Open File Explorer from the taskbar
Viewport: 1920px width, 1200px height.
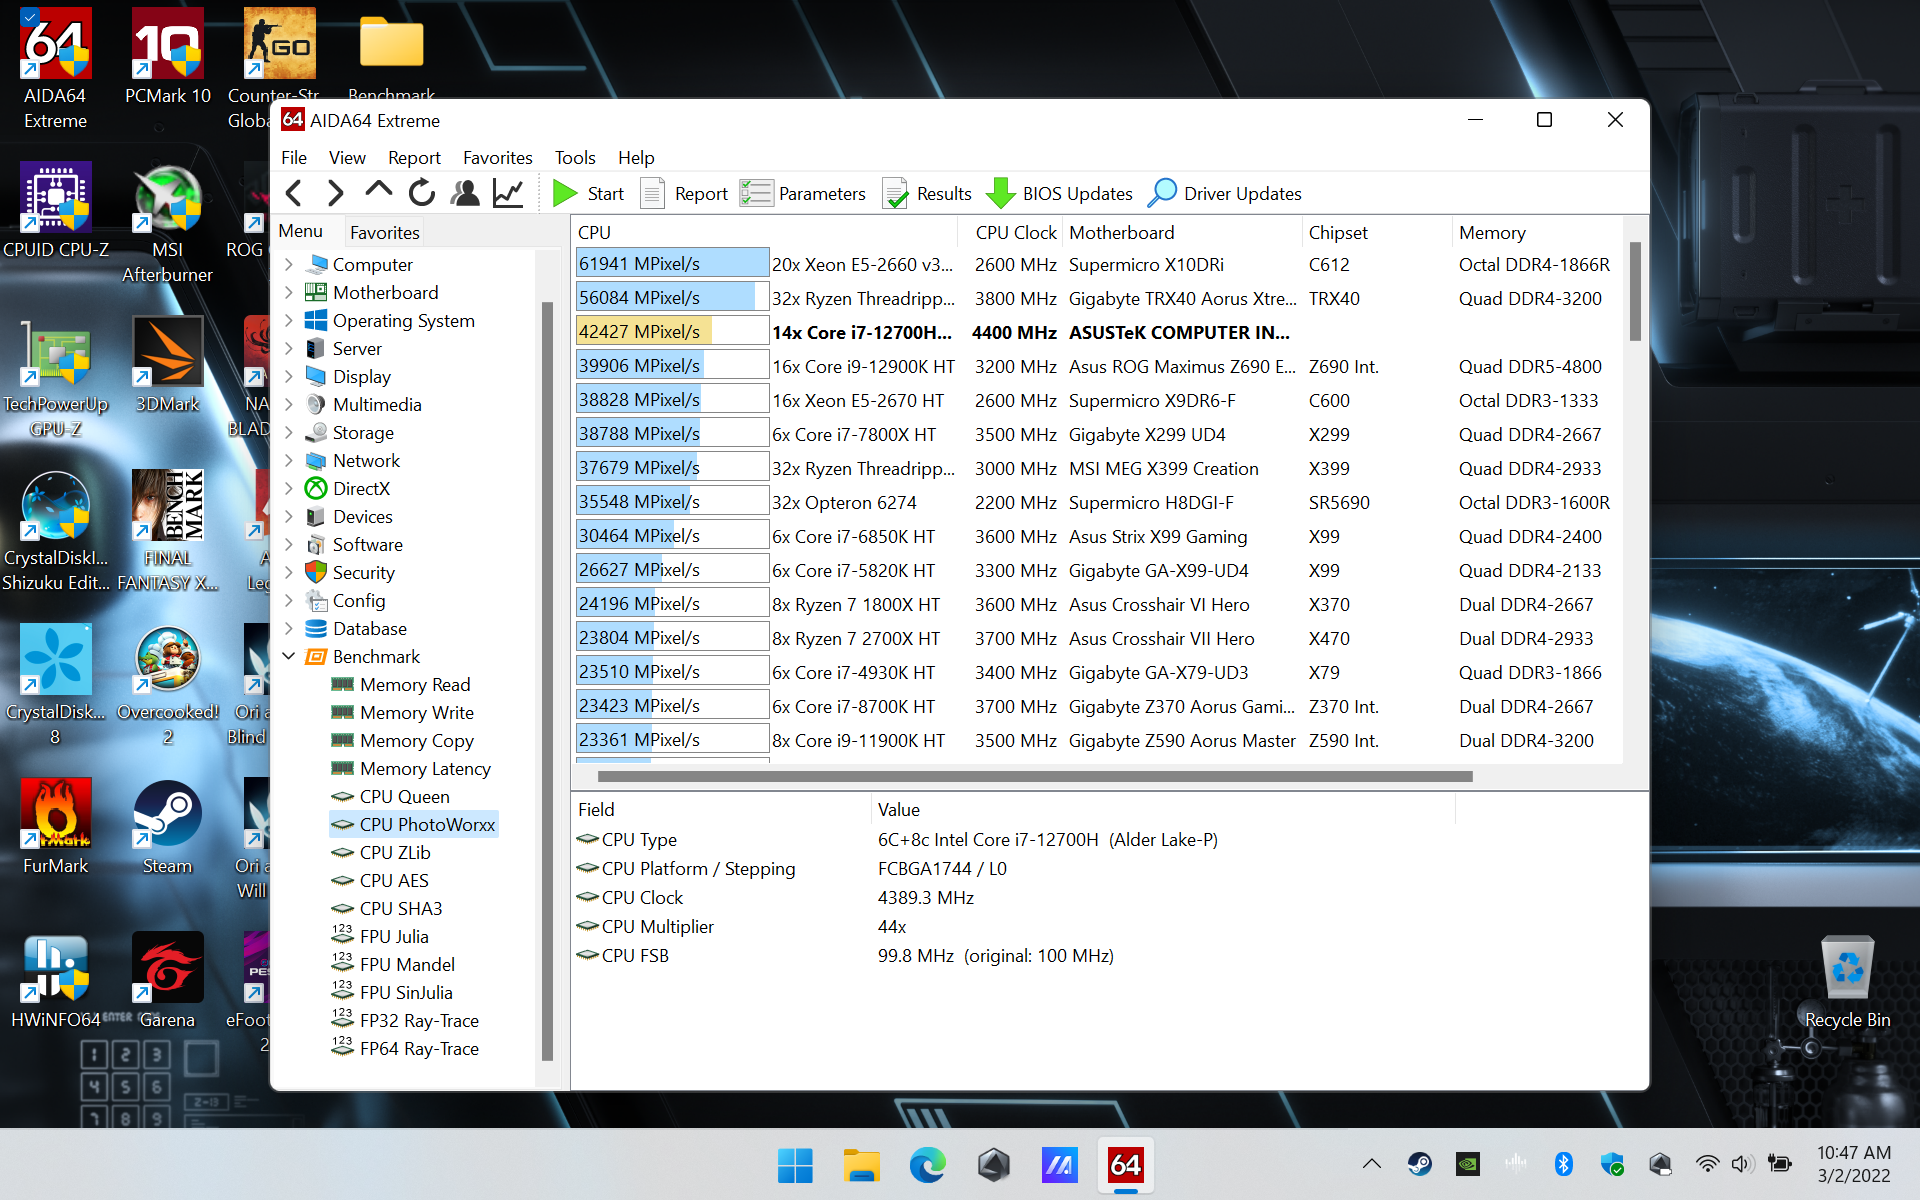(860, 1165)
